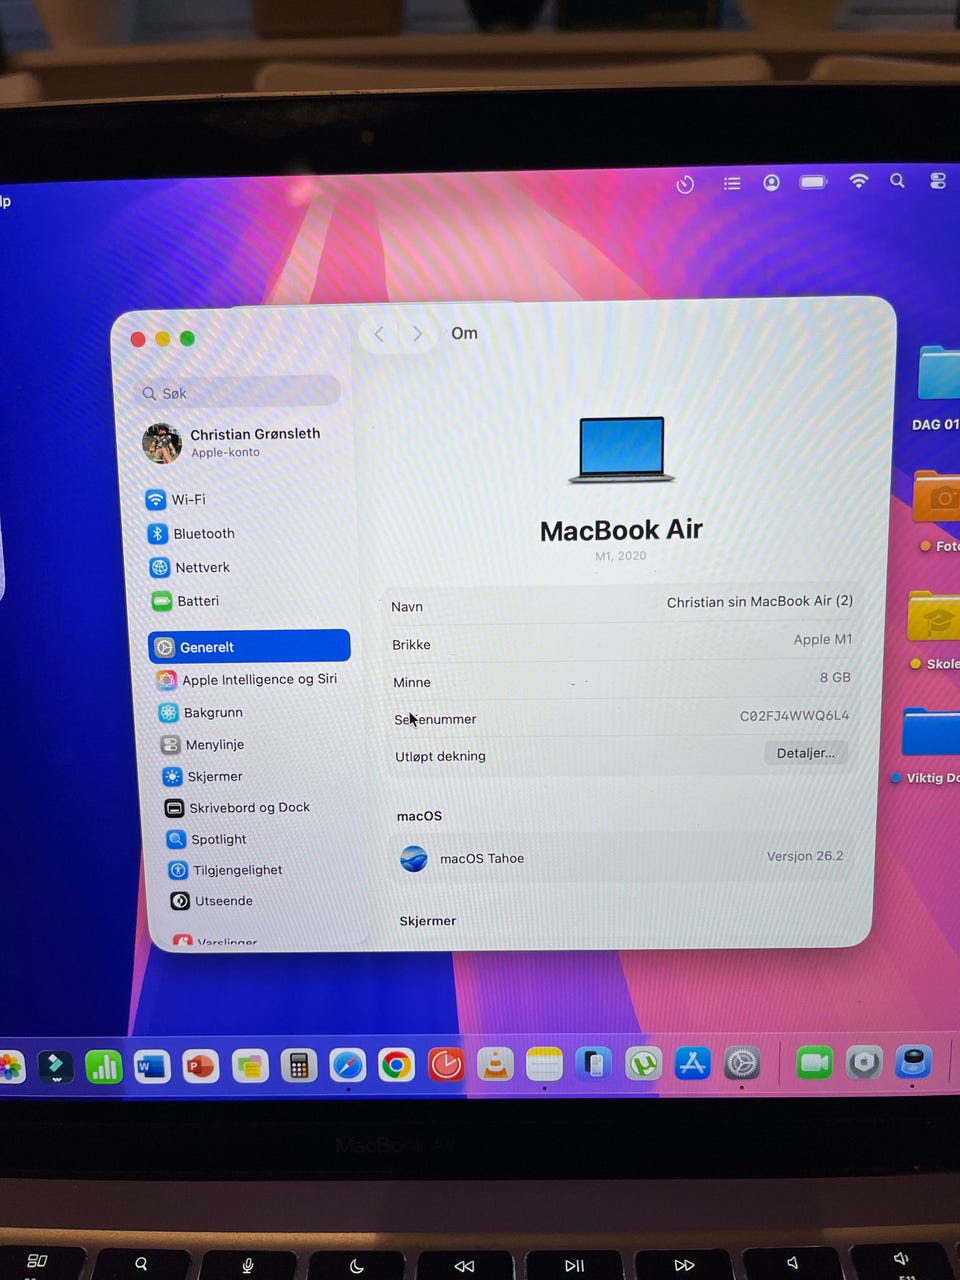Select Utseende in the sidebar
The image size is (960, 1280).
(x=212, y=901)
